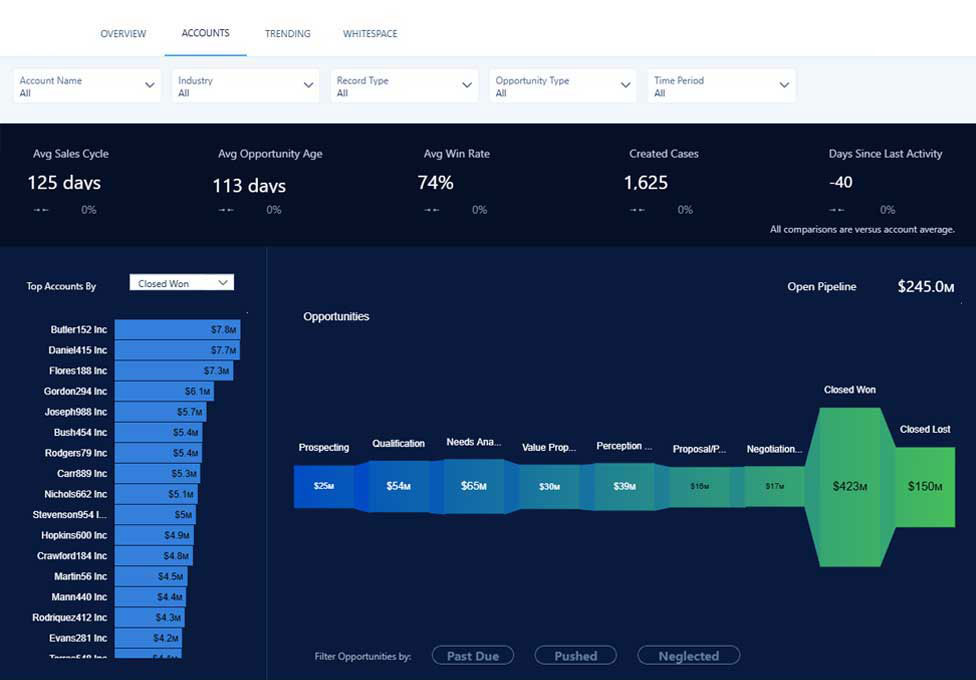Click the Bush454 Inc bar
This screenshot has width=976, height=680.
pyautogui.click(x=158, y=432)
